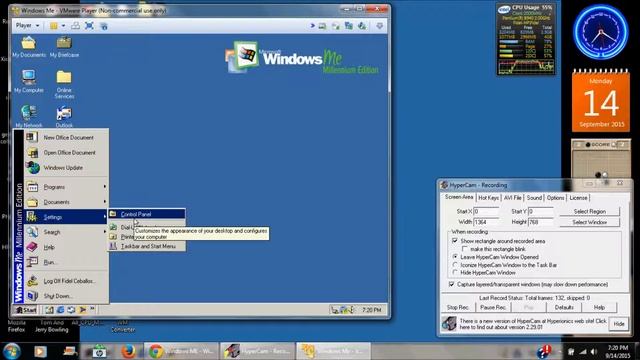Toggle make this rectangle blink checkbox
The height and width of the screenshot is (360, 640).
tap(465, 249)
